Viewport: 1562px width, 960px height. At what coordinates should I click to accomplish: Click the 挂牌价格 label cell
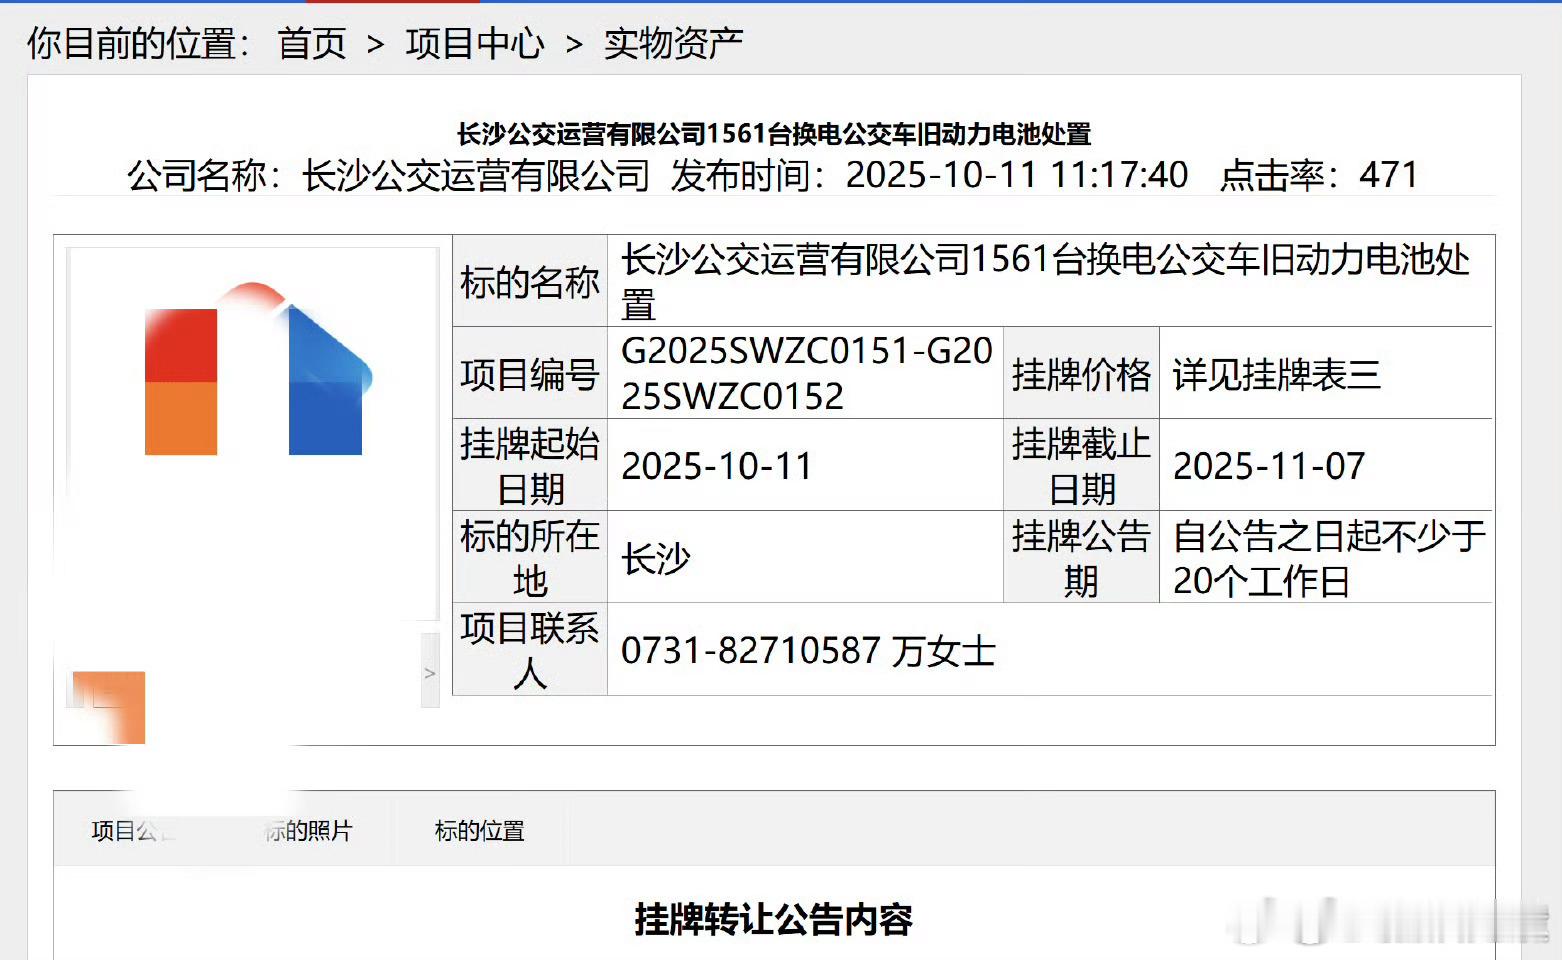tap(1082, 374)
